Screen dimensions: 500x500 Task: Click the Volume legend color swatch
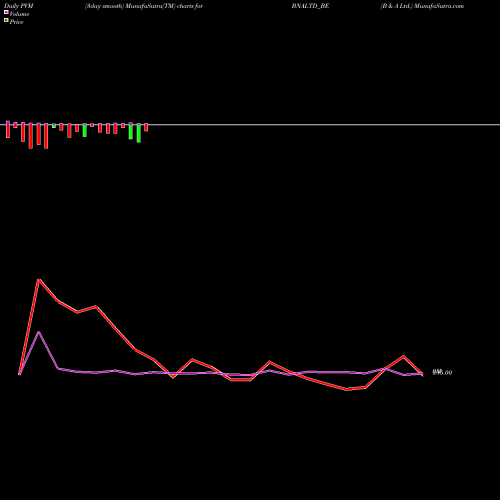(x=6, y=12)
